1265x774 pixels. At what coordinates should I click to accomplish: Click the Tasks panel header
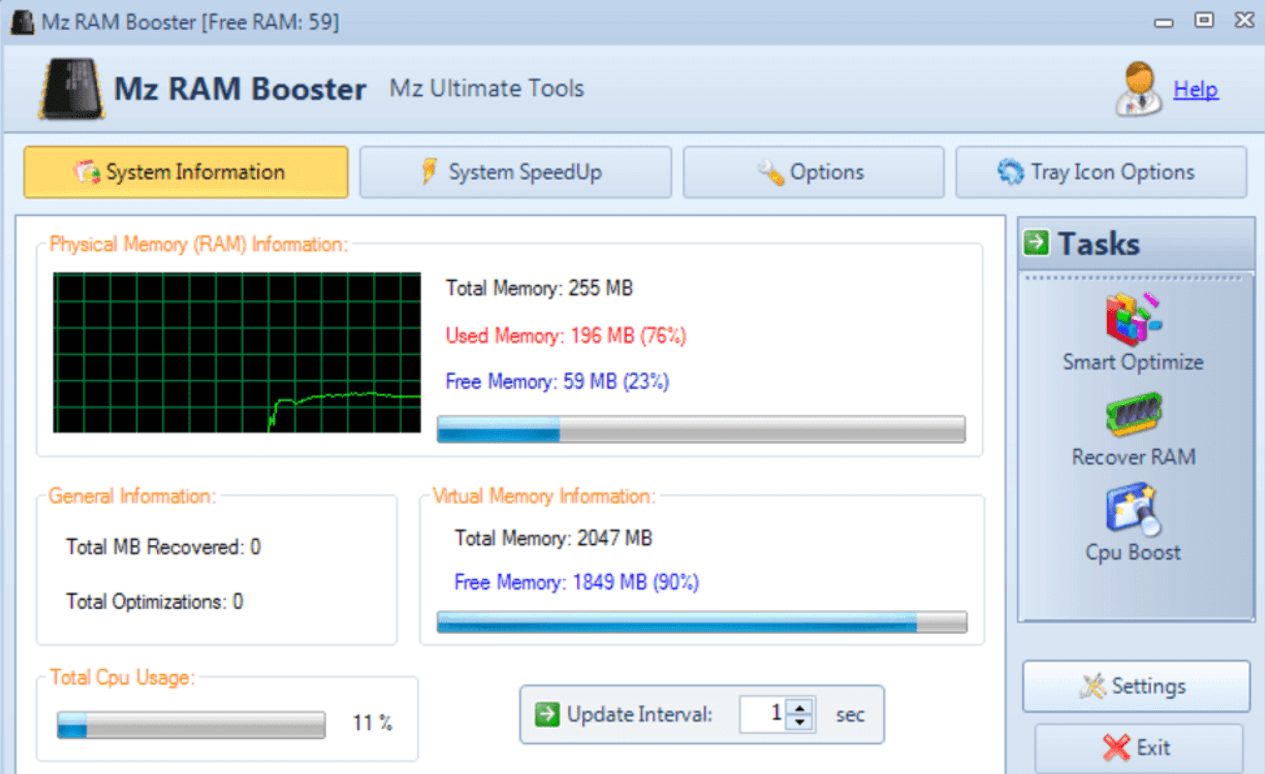pyautogui.click(x=1136, y=243)
